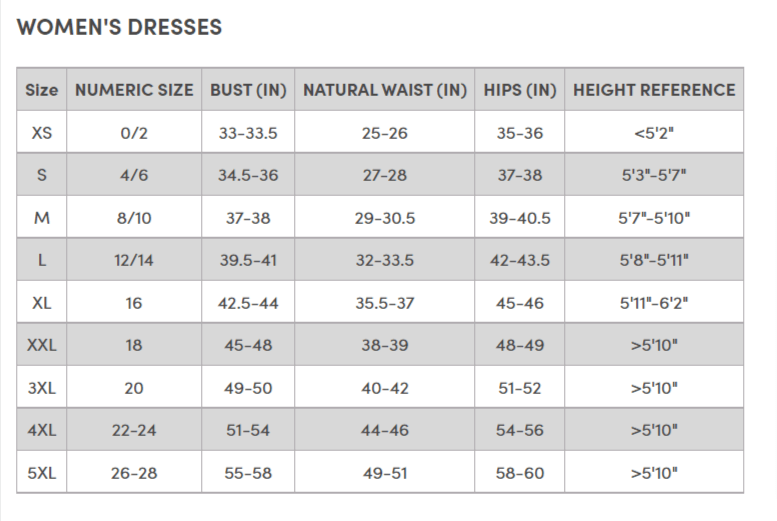The width and height of the screenshot is (777, 521).
Task: Select the HIPS (IN) column header
Action: [x=519, y=90]
